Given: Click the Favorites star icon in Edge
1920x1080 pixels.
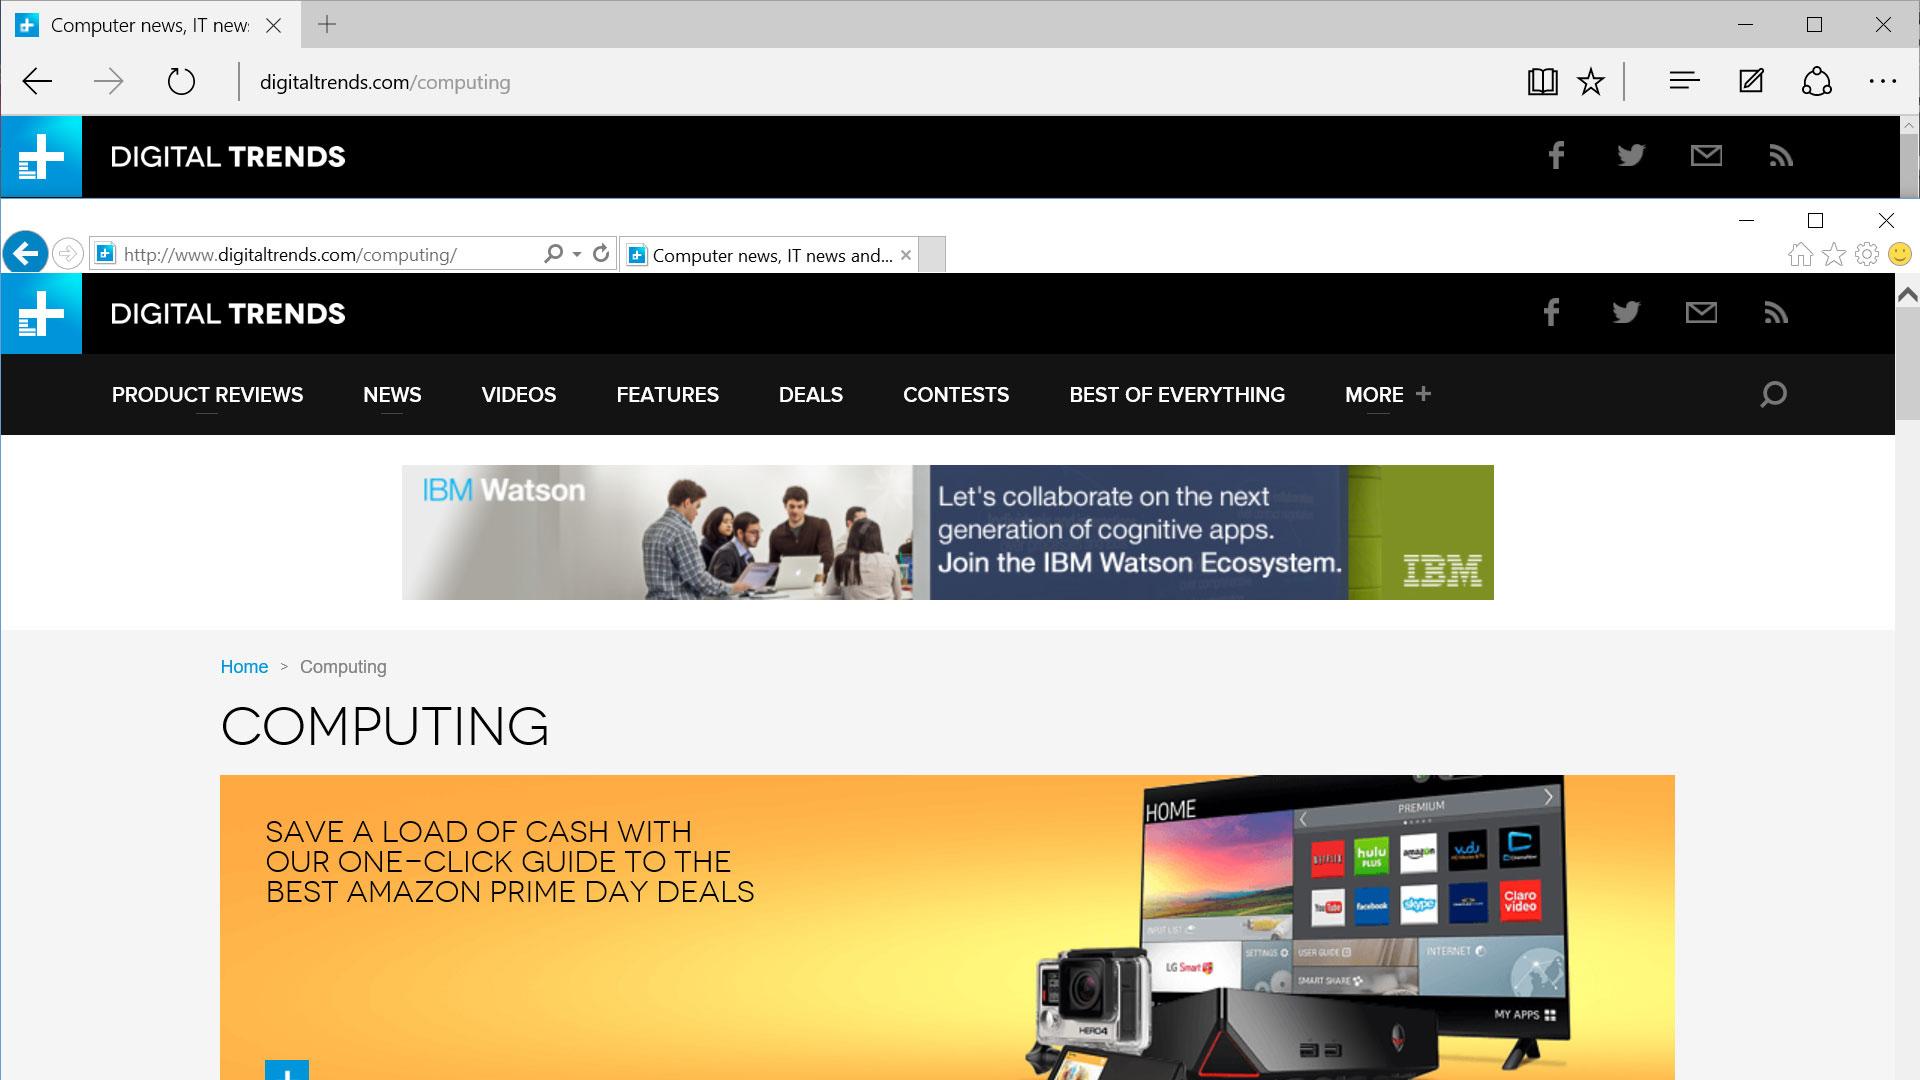Looking at the screenshot, I should [x=1593, y=82].
